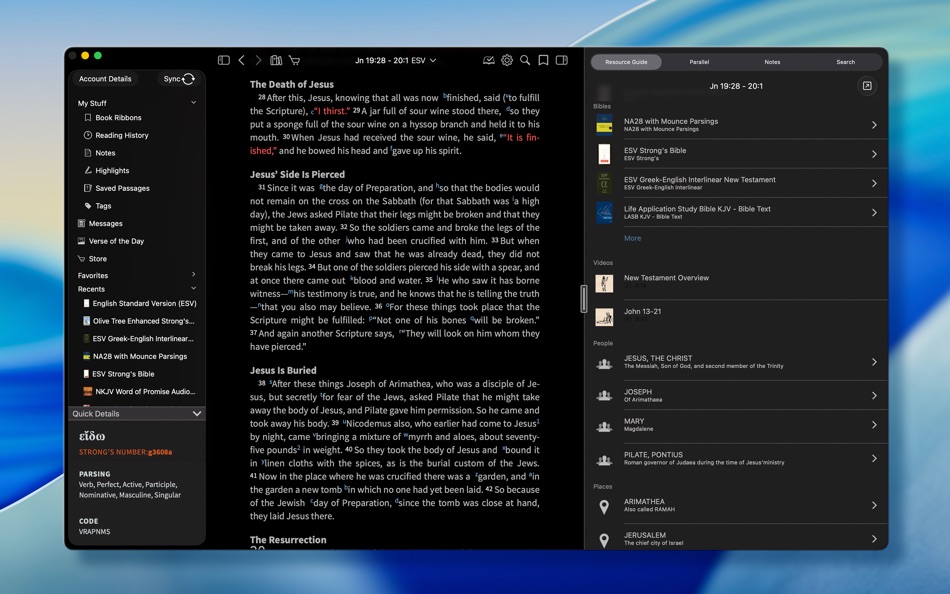Viewport: 950px width, 594px height.
Task: Open split-screen view with the rightmost toolbar icon
Action: [561, 60]
